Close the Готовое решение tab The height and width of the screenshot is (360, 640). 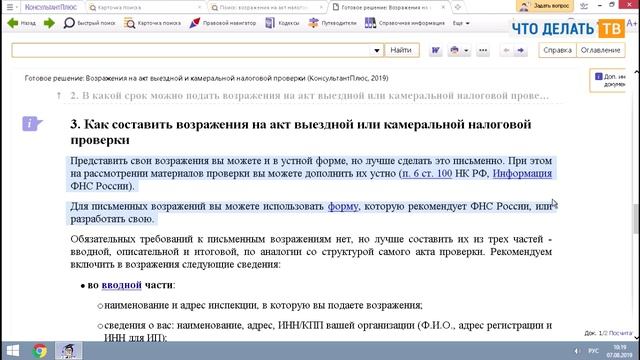[x=443, y=7]
